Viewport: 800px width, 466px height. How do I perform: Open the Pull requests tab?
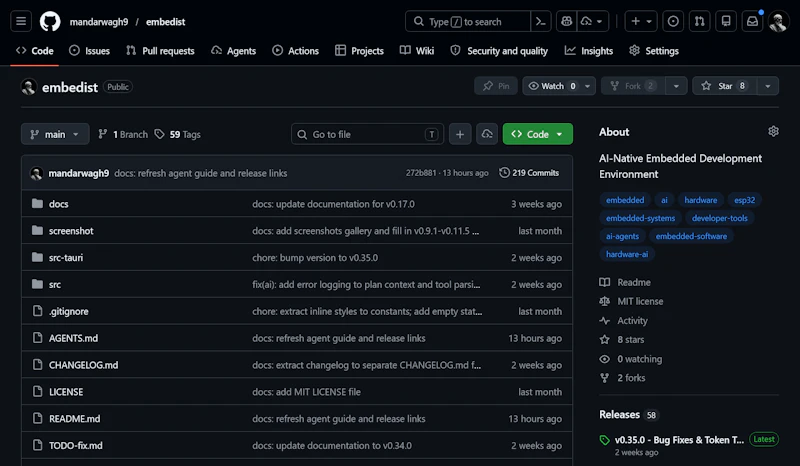pos(161,51)
